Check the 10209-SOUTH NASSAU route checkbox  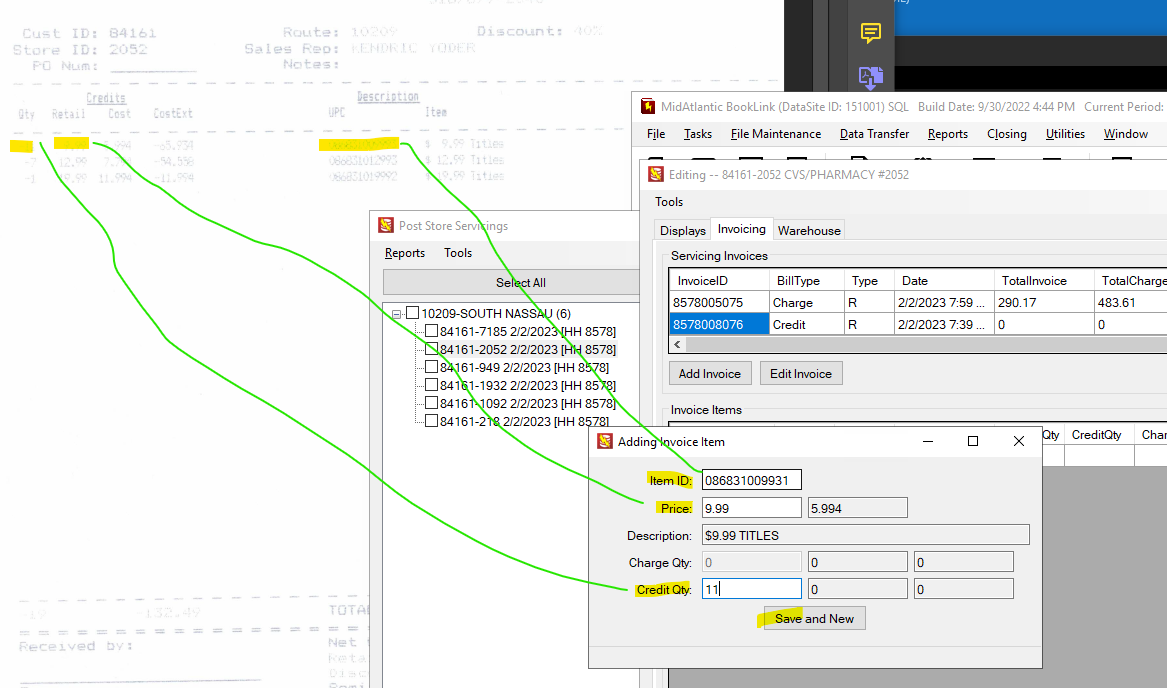click(x=412, y=313)
